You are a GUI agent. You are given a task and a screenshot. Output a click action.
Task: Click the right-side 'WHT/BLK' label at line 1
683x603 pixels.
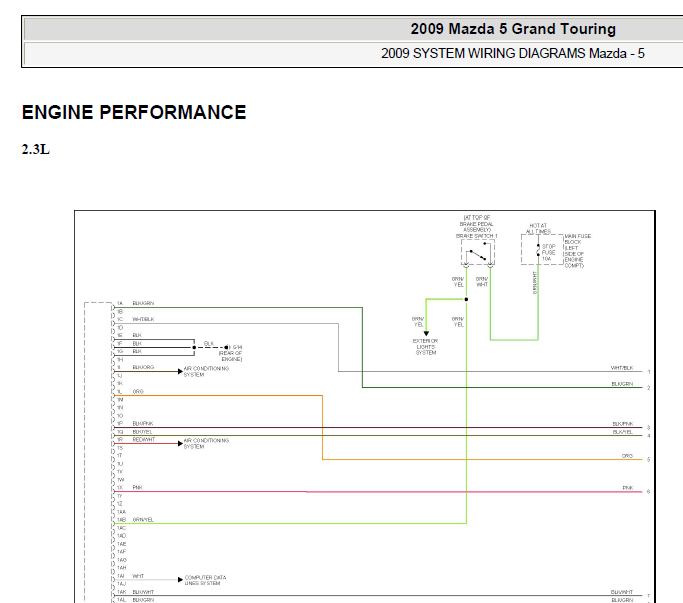pos(622,368)
